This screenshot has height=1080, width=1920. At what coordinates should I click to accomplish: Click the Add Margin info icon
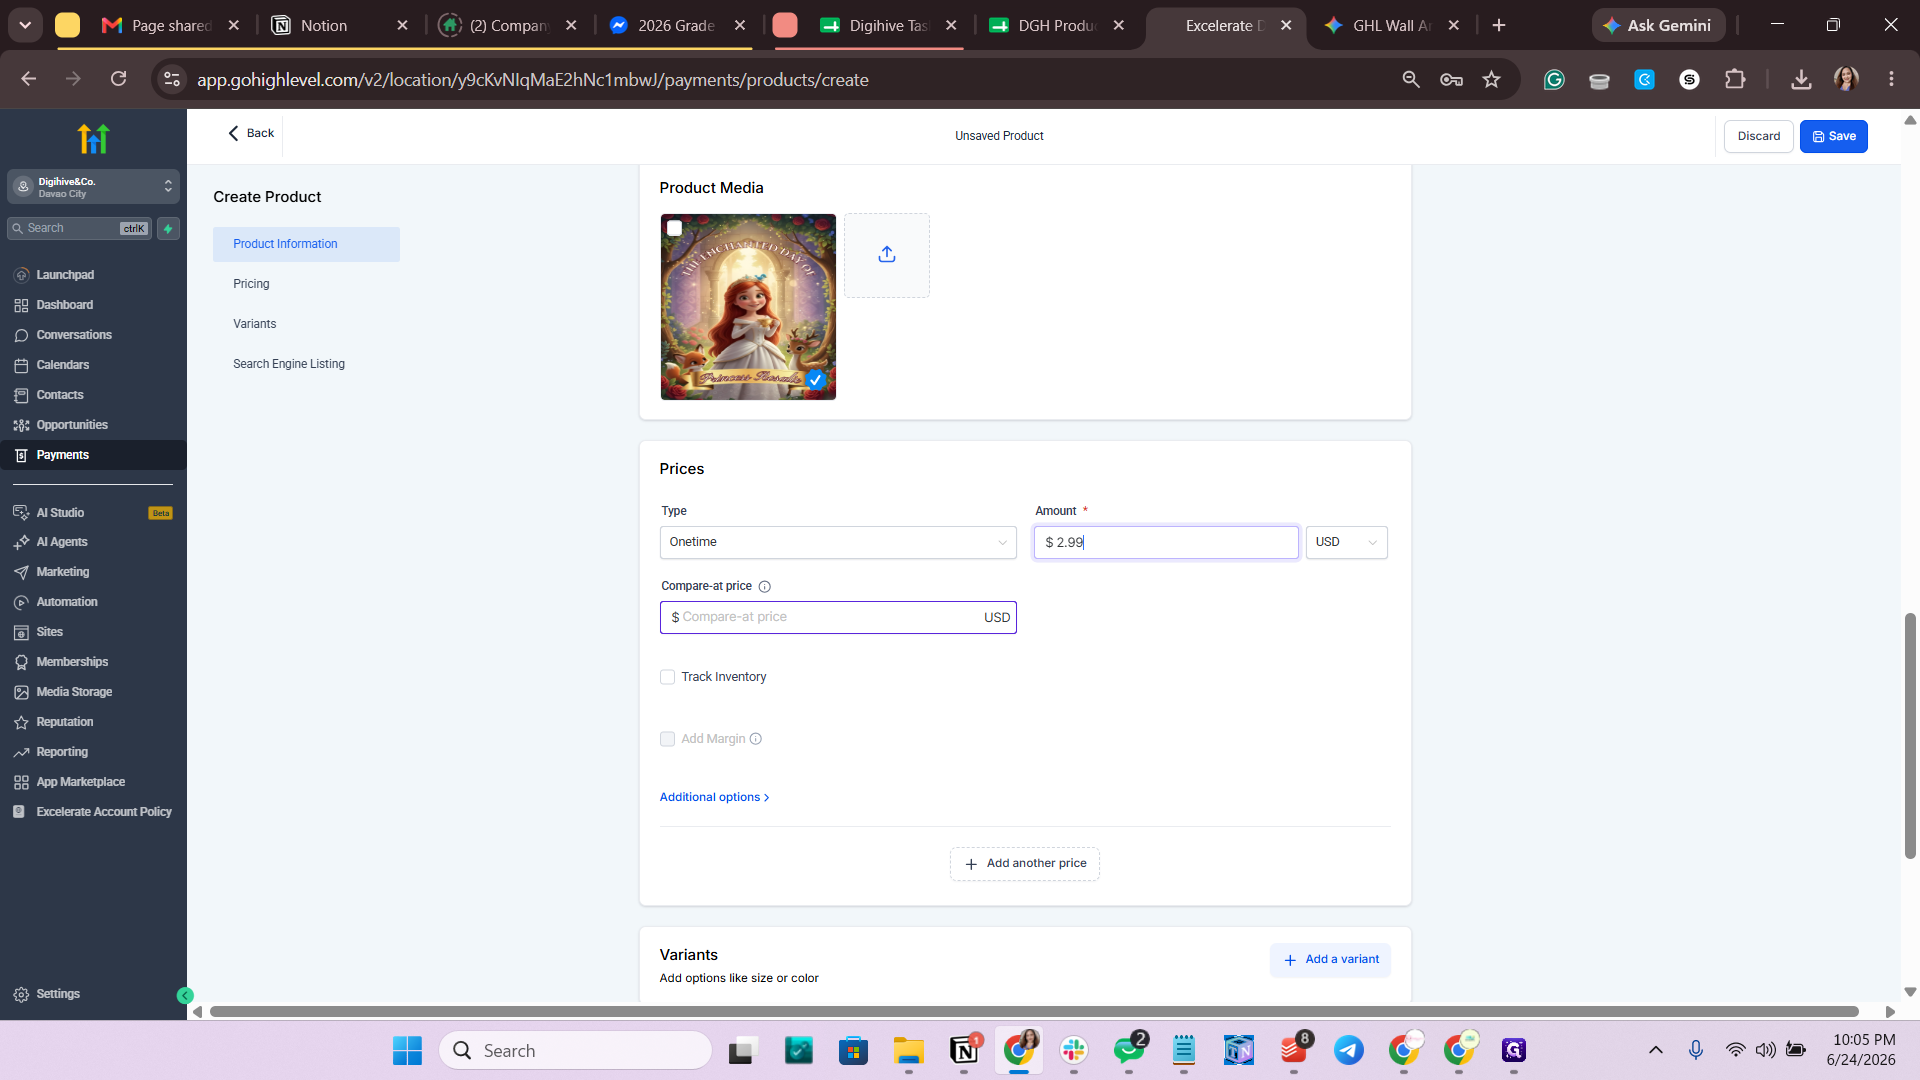click(x=756, y=739)
